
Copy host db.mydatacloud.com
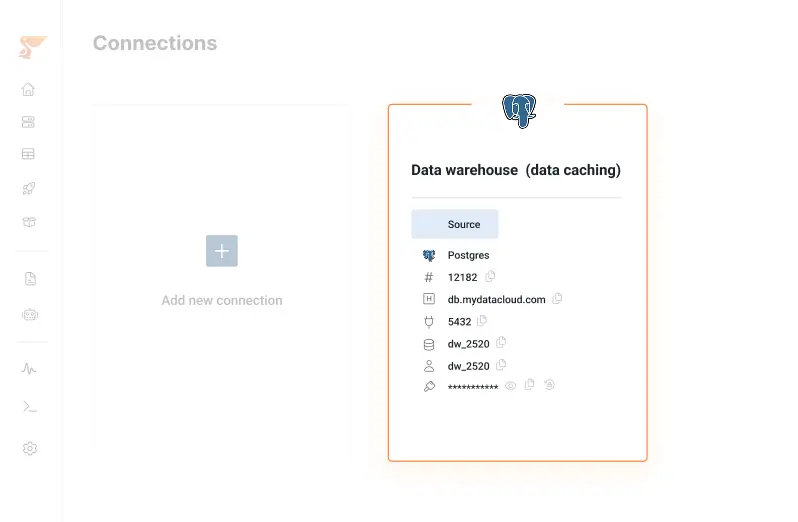click(557, 298)
